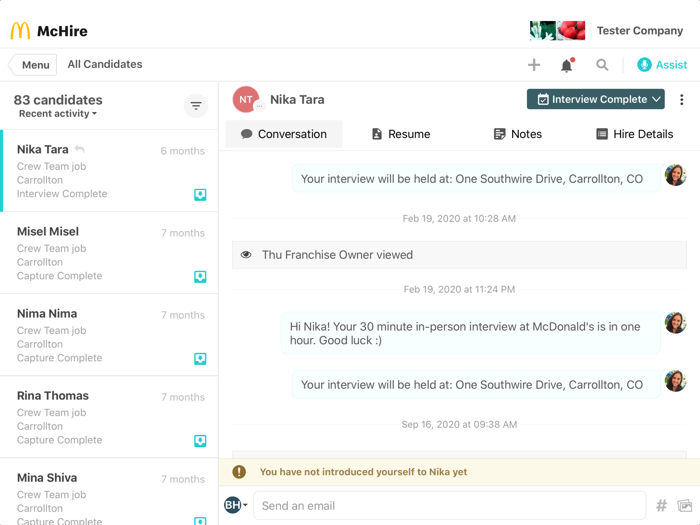Click the Tester Company logo image
Viewport: 700px width, 525px height.
(x=557, y=31)
